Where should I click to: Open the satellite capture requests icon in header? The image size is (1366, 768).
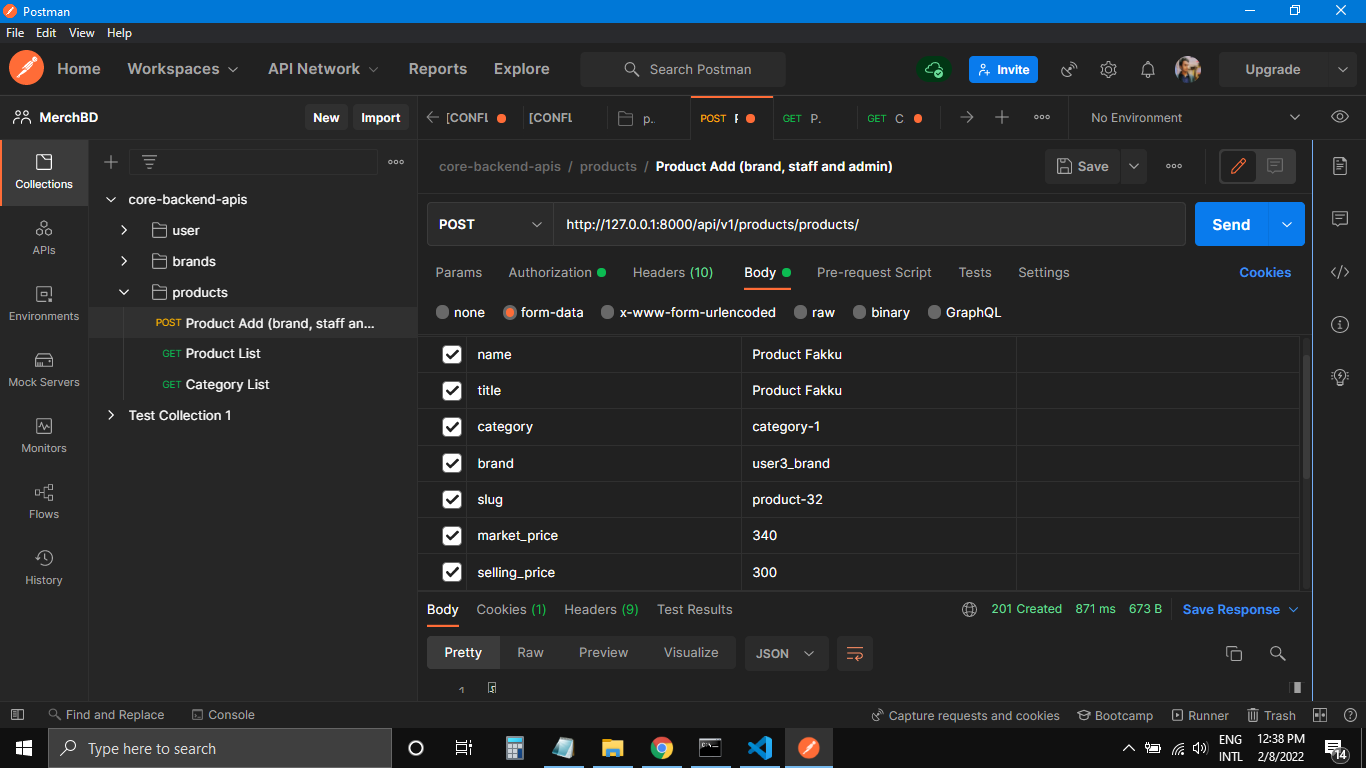pyautogui.click(x=1069, y=69)
